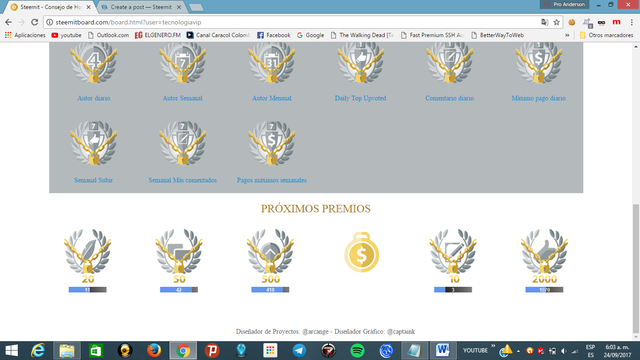Image resolution: width=640 pixels, height=360 pixels.
Task: Open File Explorer from the taskbar
Action: point(67,350)
